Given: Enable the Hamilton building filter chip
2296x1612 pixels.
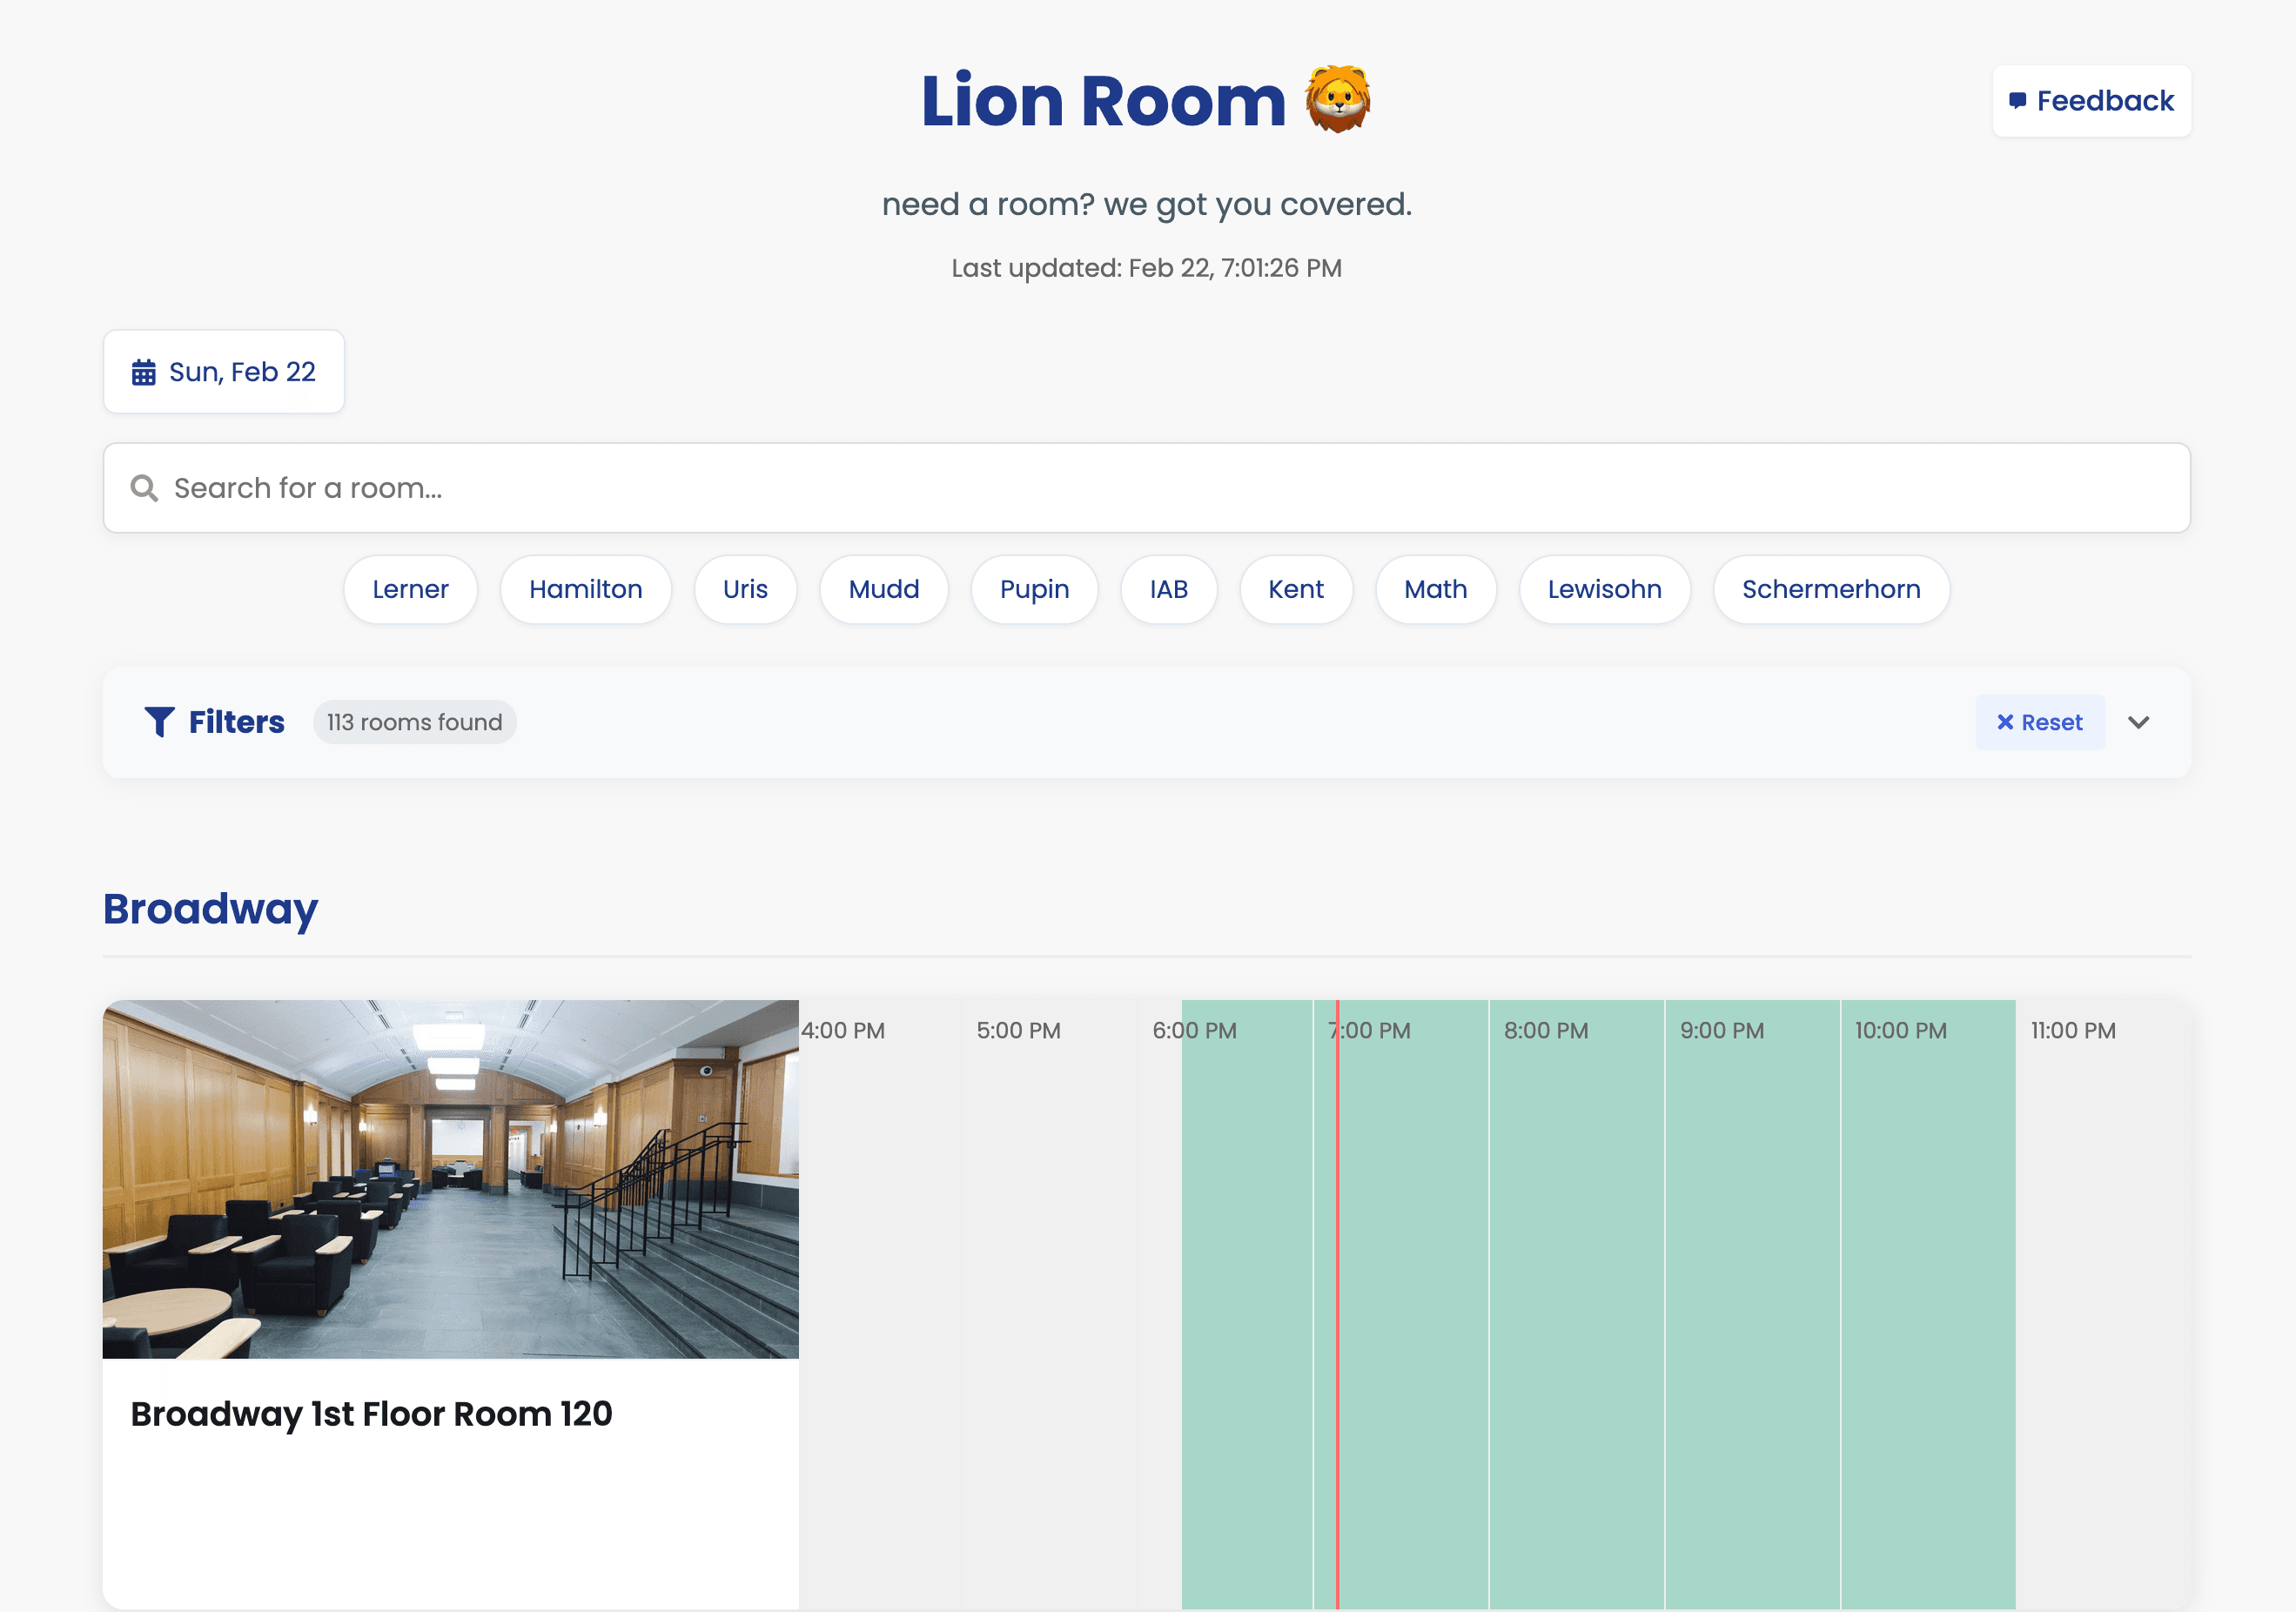Looking at the screenshot, I should tap(585, 589).
